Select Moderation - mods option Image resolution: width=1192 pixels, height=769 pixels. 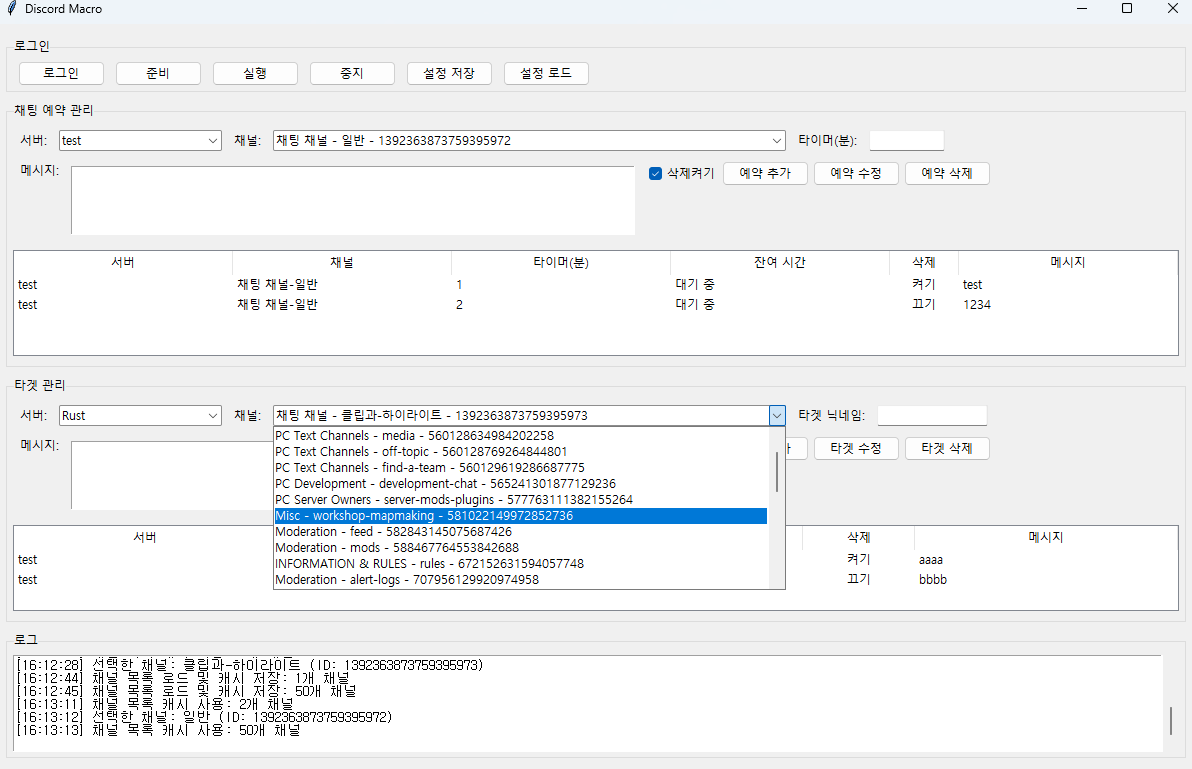(521, 547)
